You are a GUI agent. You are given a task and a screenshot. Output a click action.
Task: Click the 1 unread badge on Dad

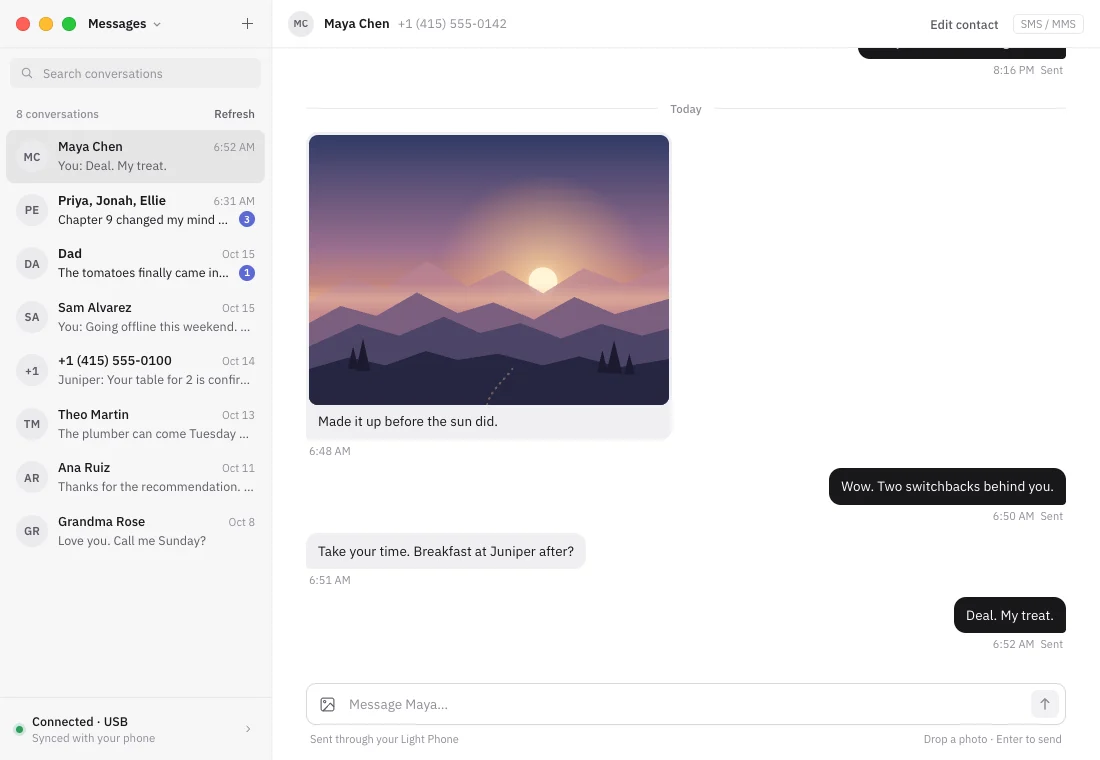click(x=246, y=273)
